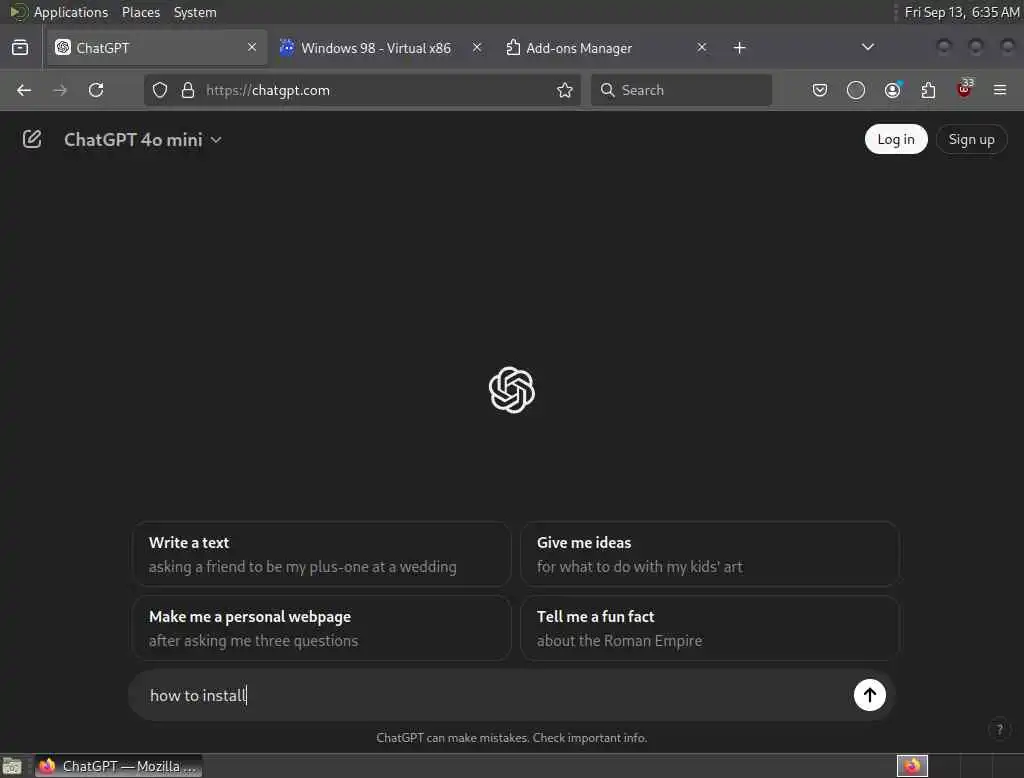The image size is (1024, 778).
Task: Open the Extensions puzzle-piece icon
Action: [x=928, y=90]
